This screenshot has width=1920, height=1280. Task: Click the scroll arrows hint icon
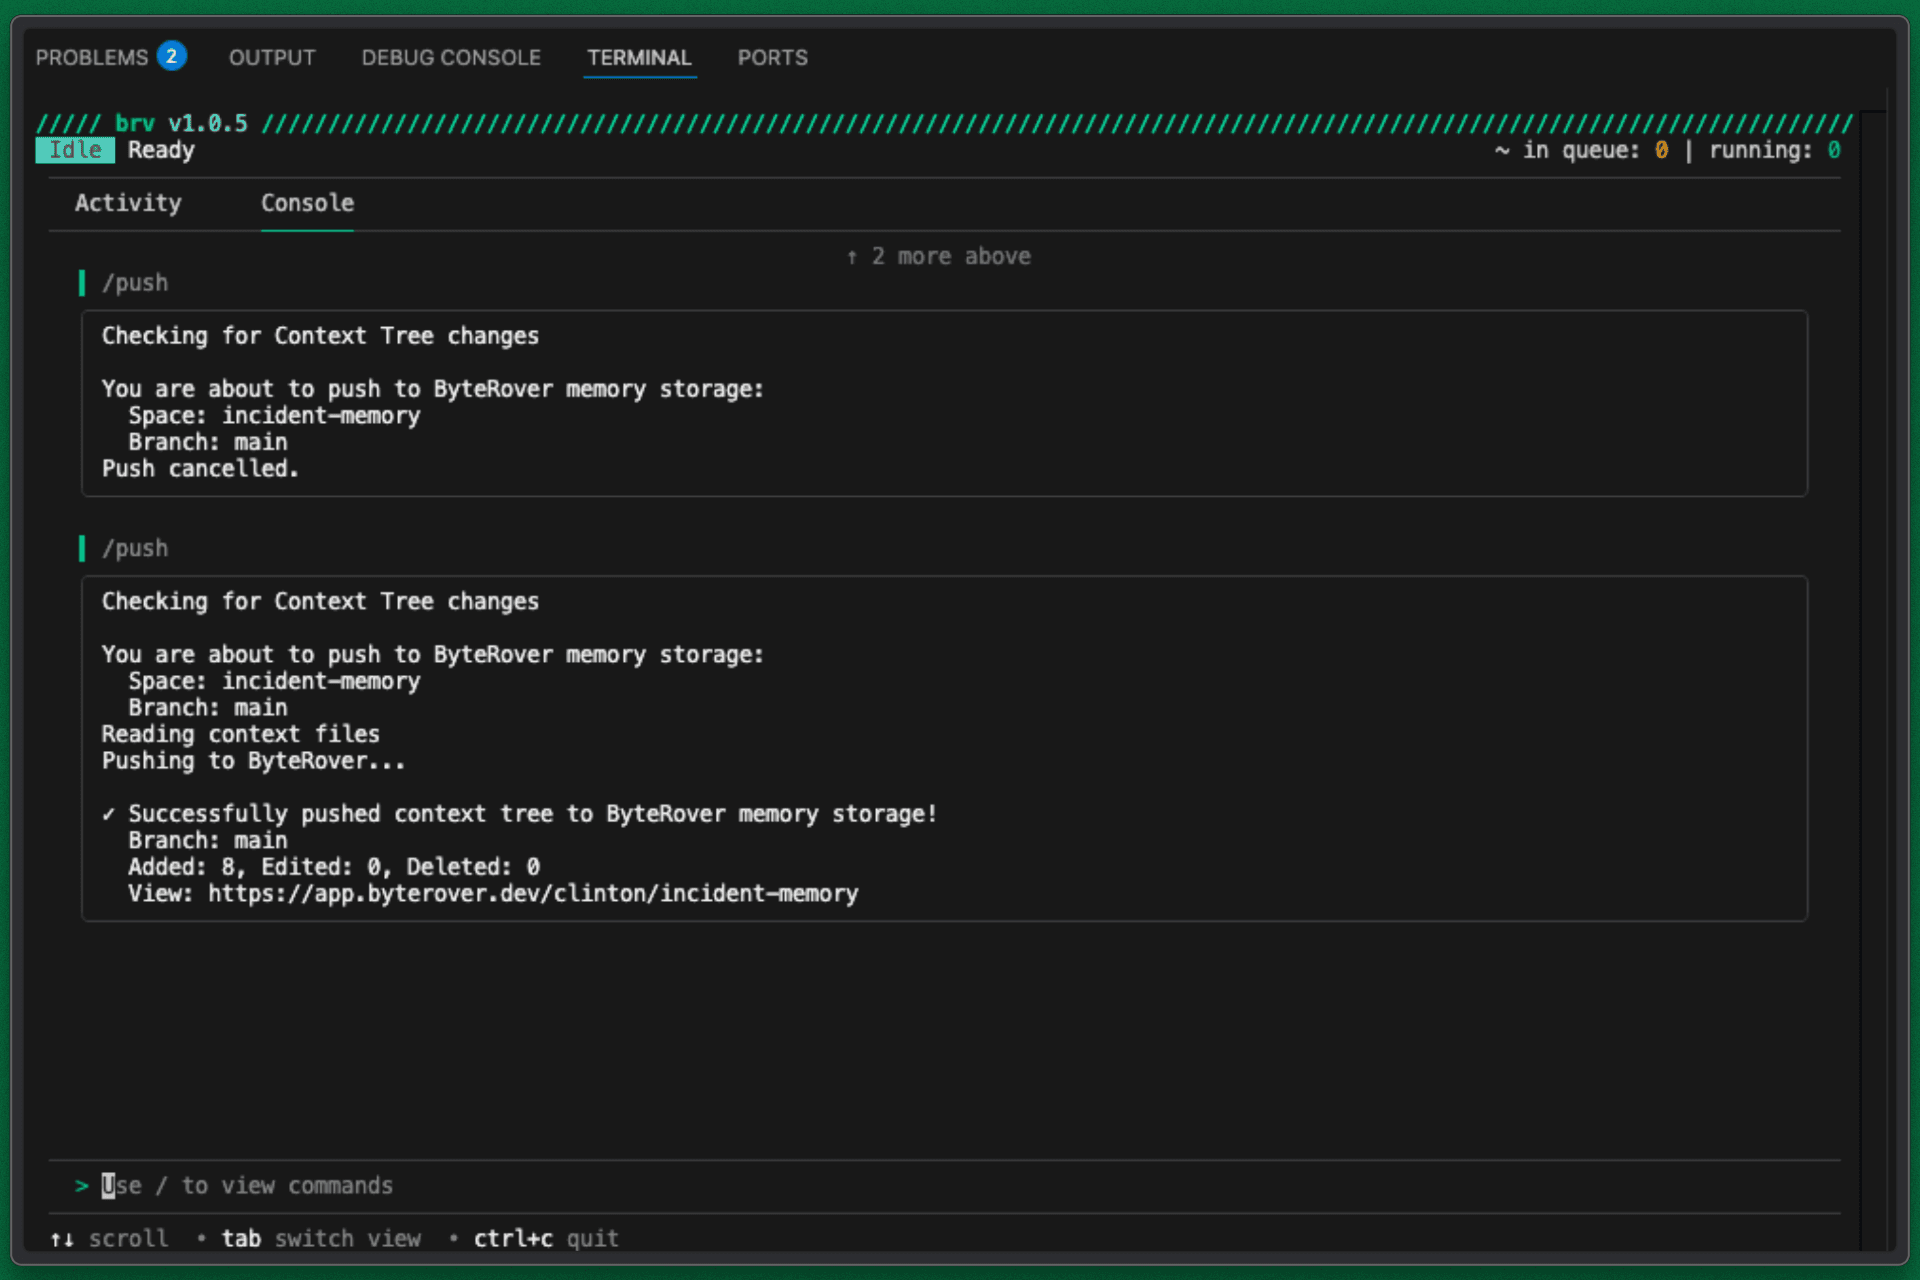pyautogui.click(x=62, y=1239)
